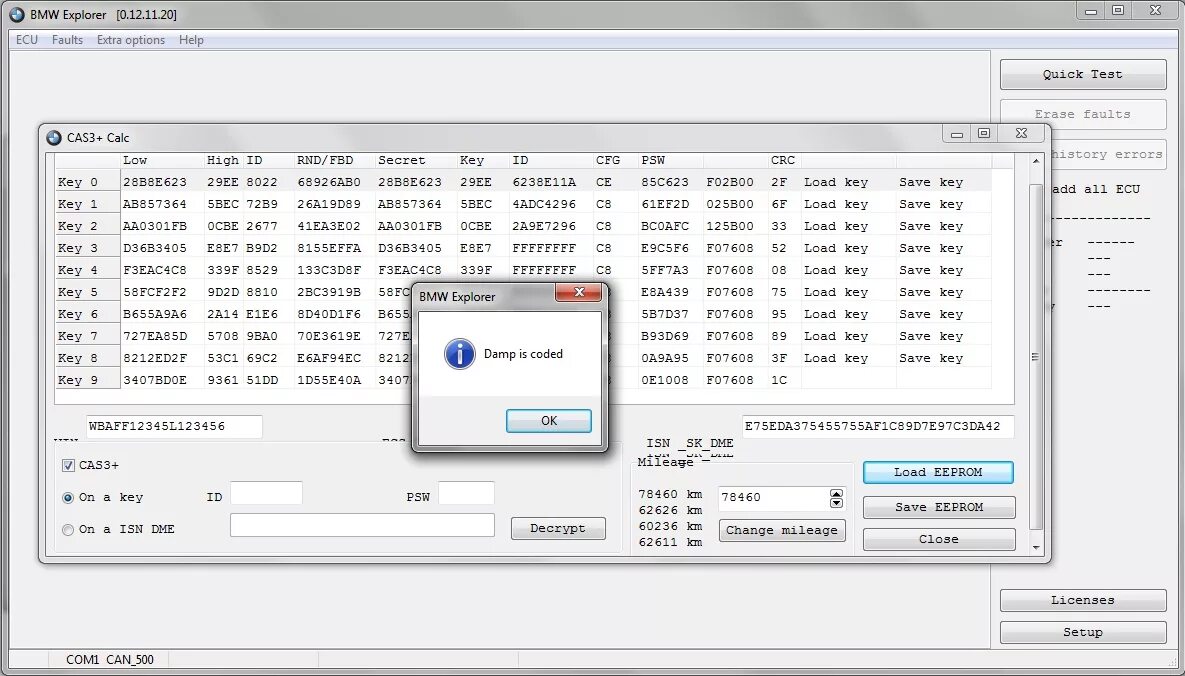Open the Help menu
This screenshot has height=676, width=1185.
(x=191, y=40)
